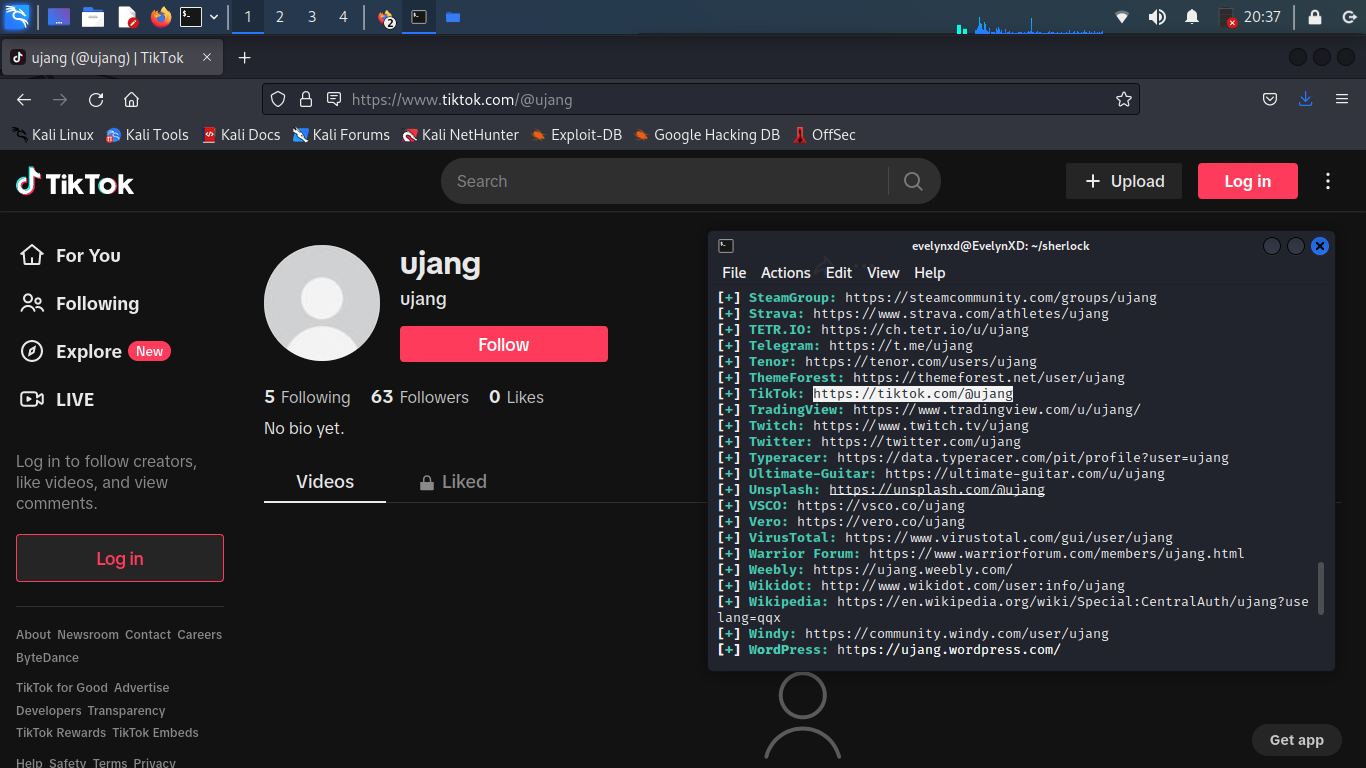
Task: Launch the file manager from the panel
Action: tap(93, 17)
